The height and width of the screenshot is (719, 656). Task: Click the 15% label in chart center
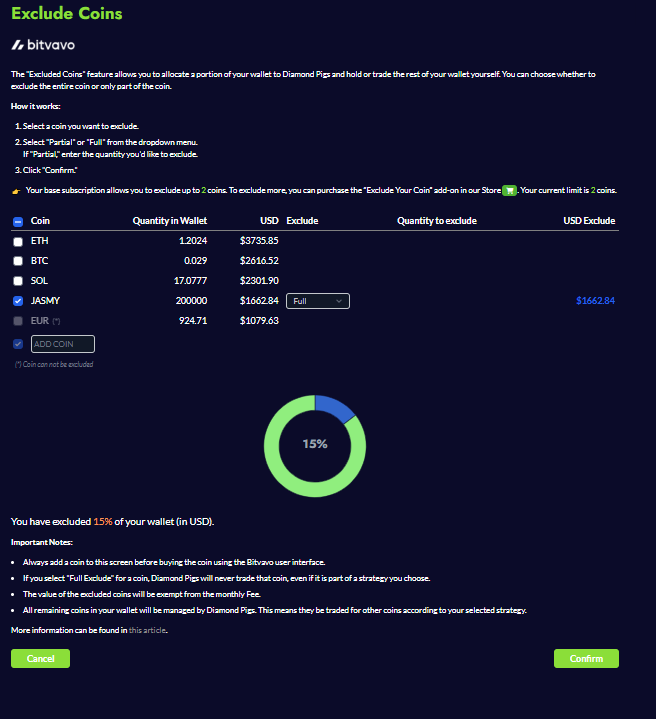click(315, 444)
